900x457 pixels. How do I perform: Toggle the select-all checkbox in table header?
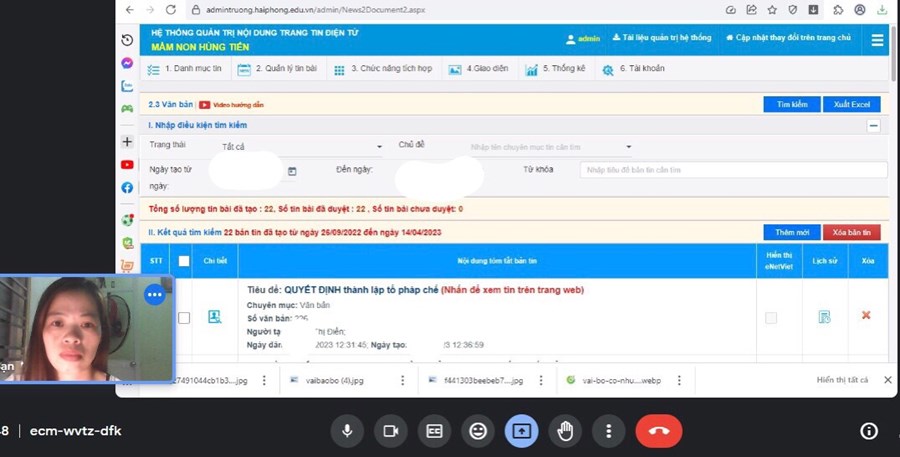[x=183, y=262]
